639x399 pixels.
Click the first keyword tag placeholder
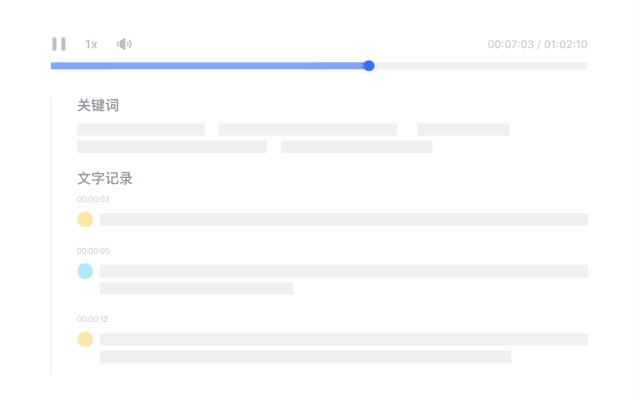coord(141,129)
